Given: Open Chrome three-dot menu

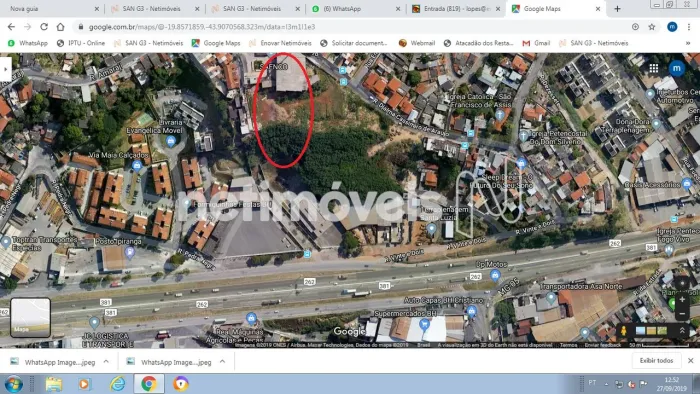Looking at the screenshot, I should [689, 27].
